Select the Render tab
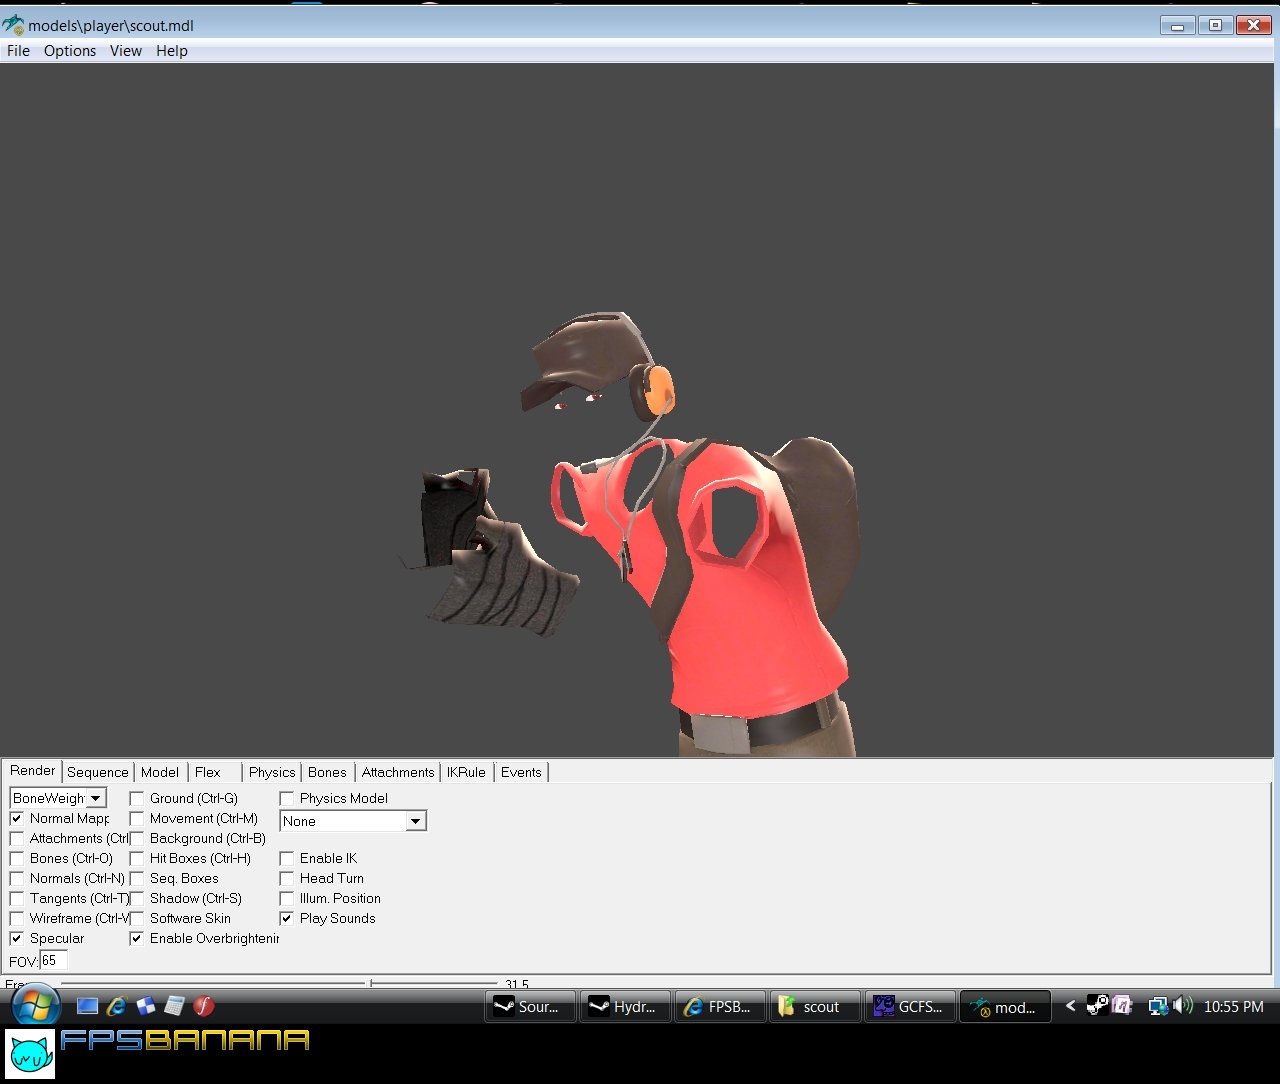The height and width of the screenshot is (1084, 1280). pyautogui.click(x=33, y=771)
